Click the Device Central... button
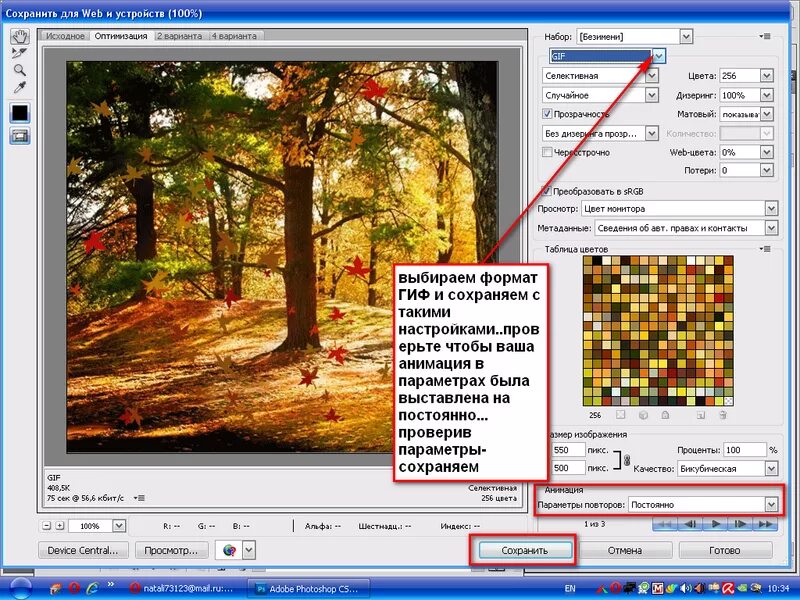800x600 pixels. pyautogui.click(x=83, y=551)
